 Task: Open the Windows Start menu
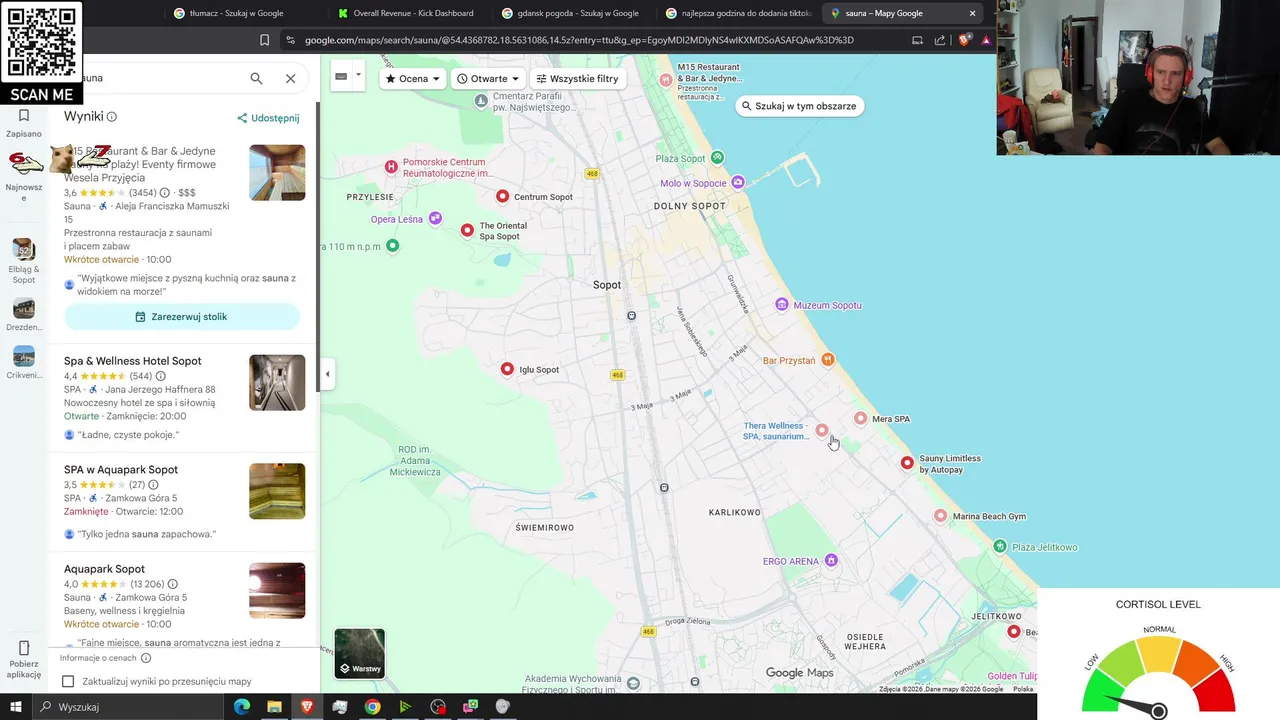[x=16, y=707]
